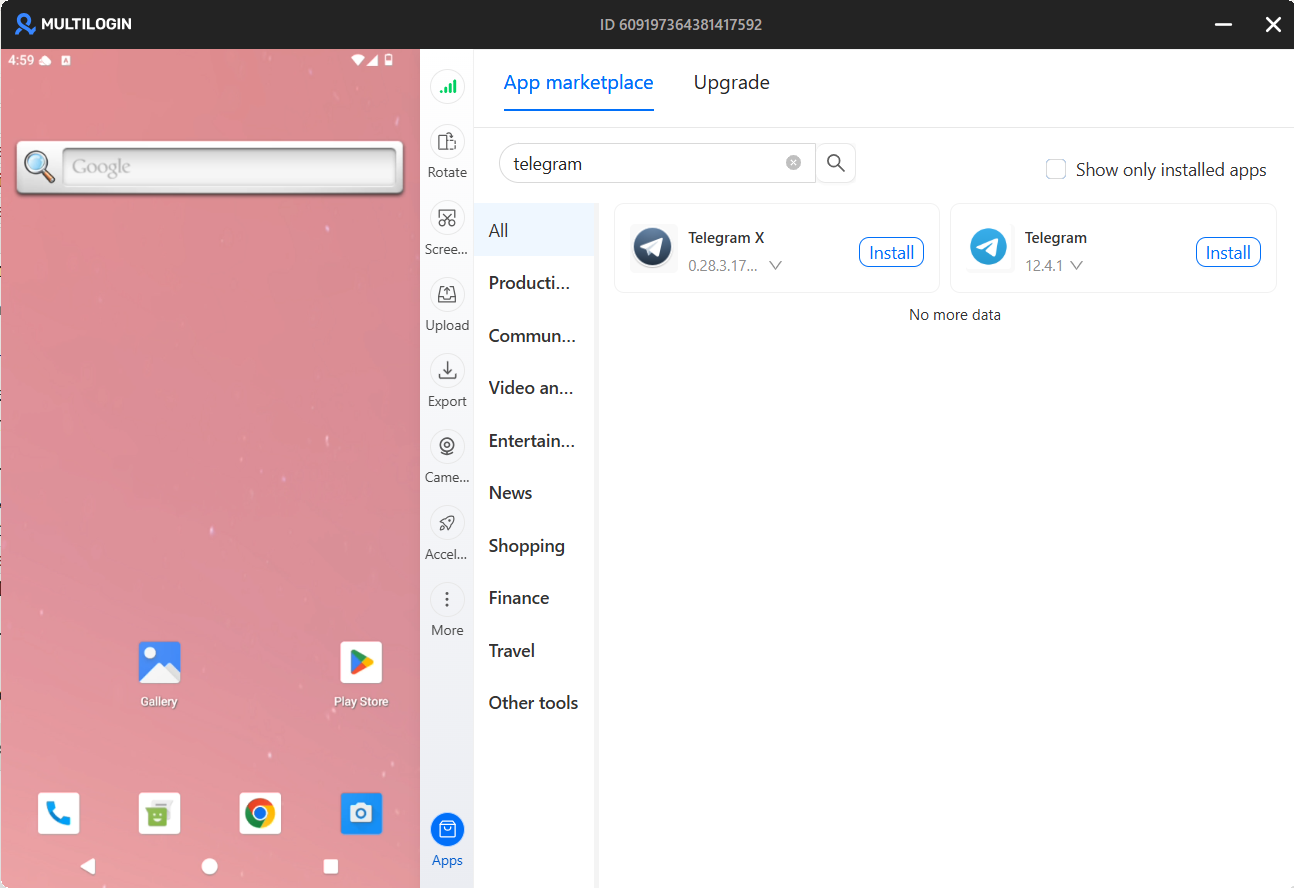Select the Finance category
The image size is (1294, 888).
pos(518,598)
